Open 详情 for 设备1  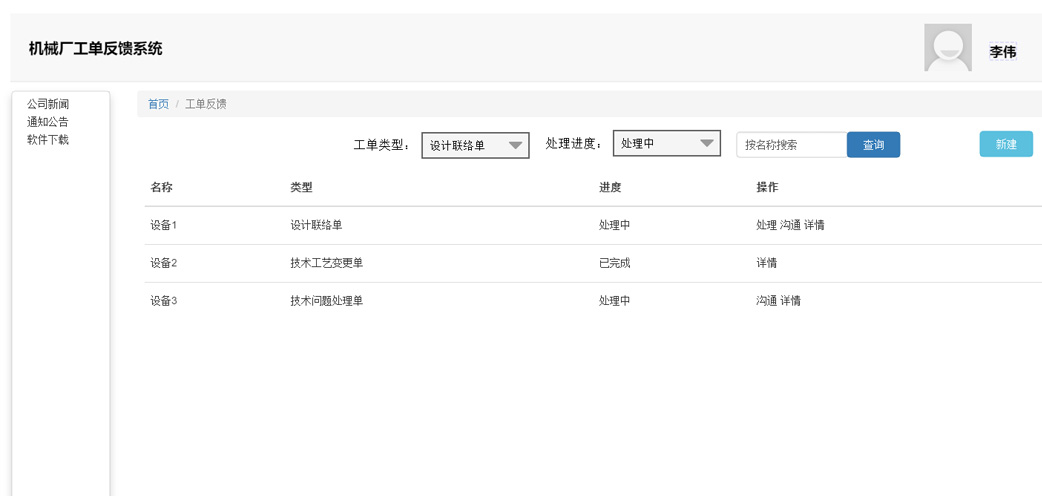point(814,225)
